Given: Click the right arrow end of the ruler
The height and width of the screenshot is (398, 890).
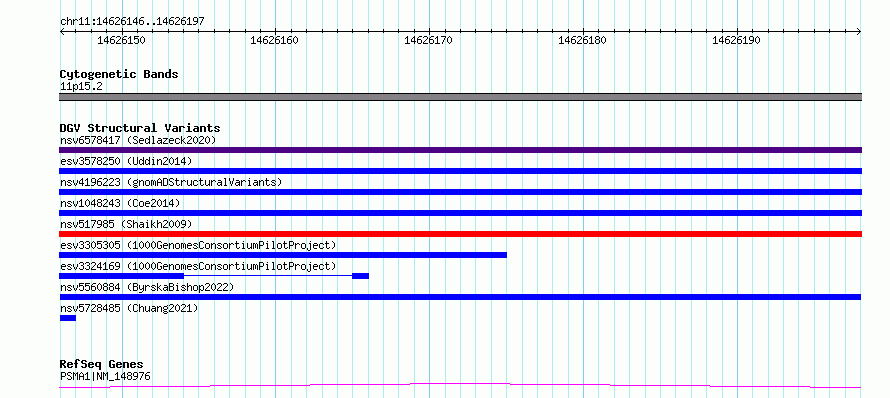Looking at the screenshot, I should pyautogui.click(x=859, y=32).
